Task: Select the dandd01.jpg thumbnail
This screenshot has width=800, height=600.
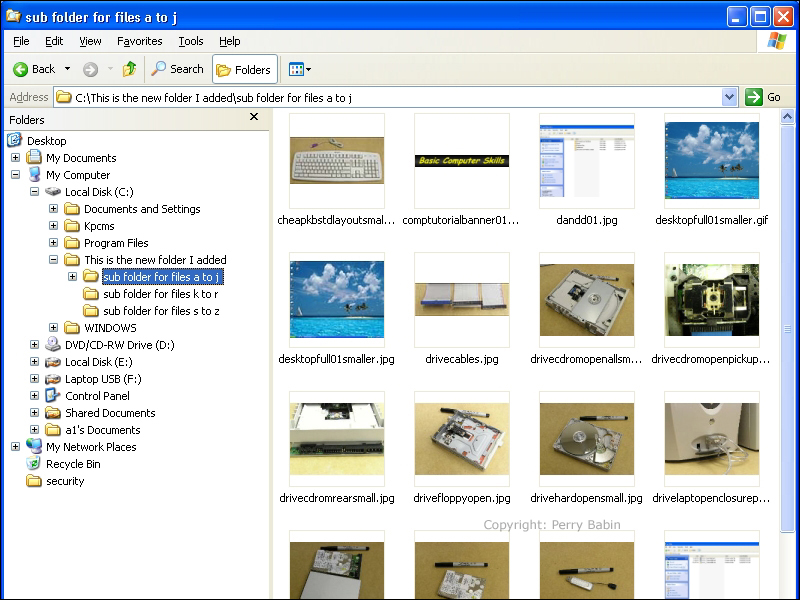Action: [x=587, y=161]
